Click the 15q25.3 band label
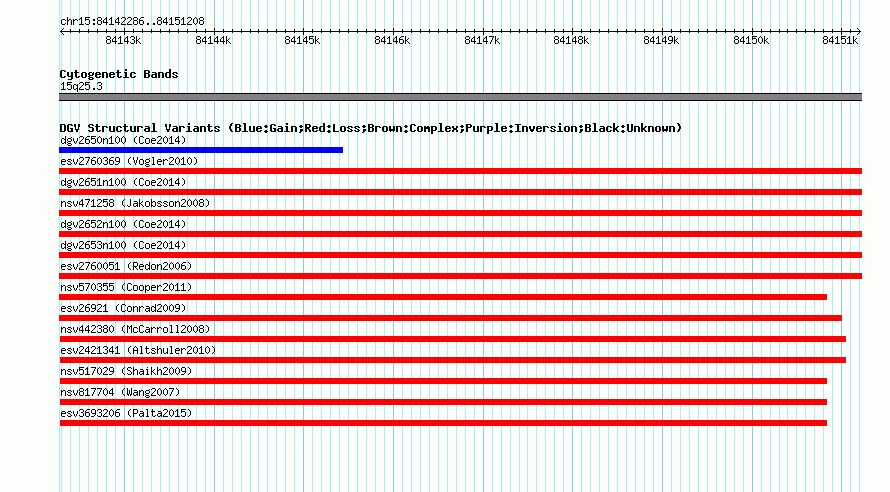890x492 pixels. coord(81,86)
